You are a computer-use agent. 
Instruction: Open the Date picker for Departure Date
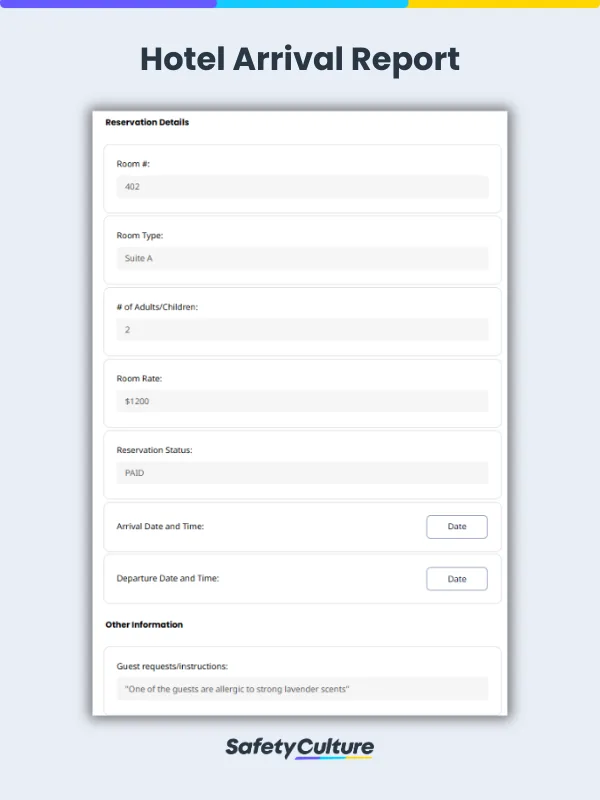456,579
